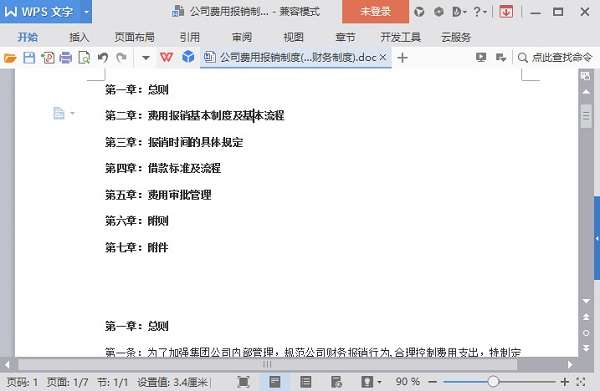Save the document with the disk icon
This screenshot has height=391, width=600.
point(29,58)
